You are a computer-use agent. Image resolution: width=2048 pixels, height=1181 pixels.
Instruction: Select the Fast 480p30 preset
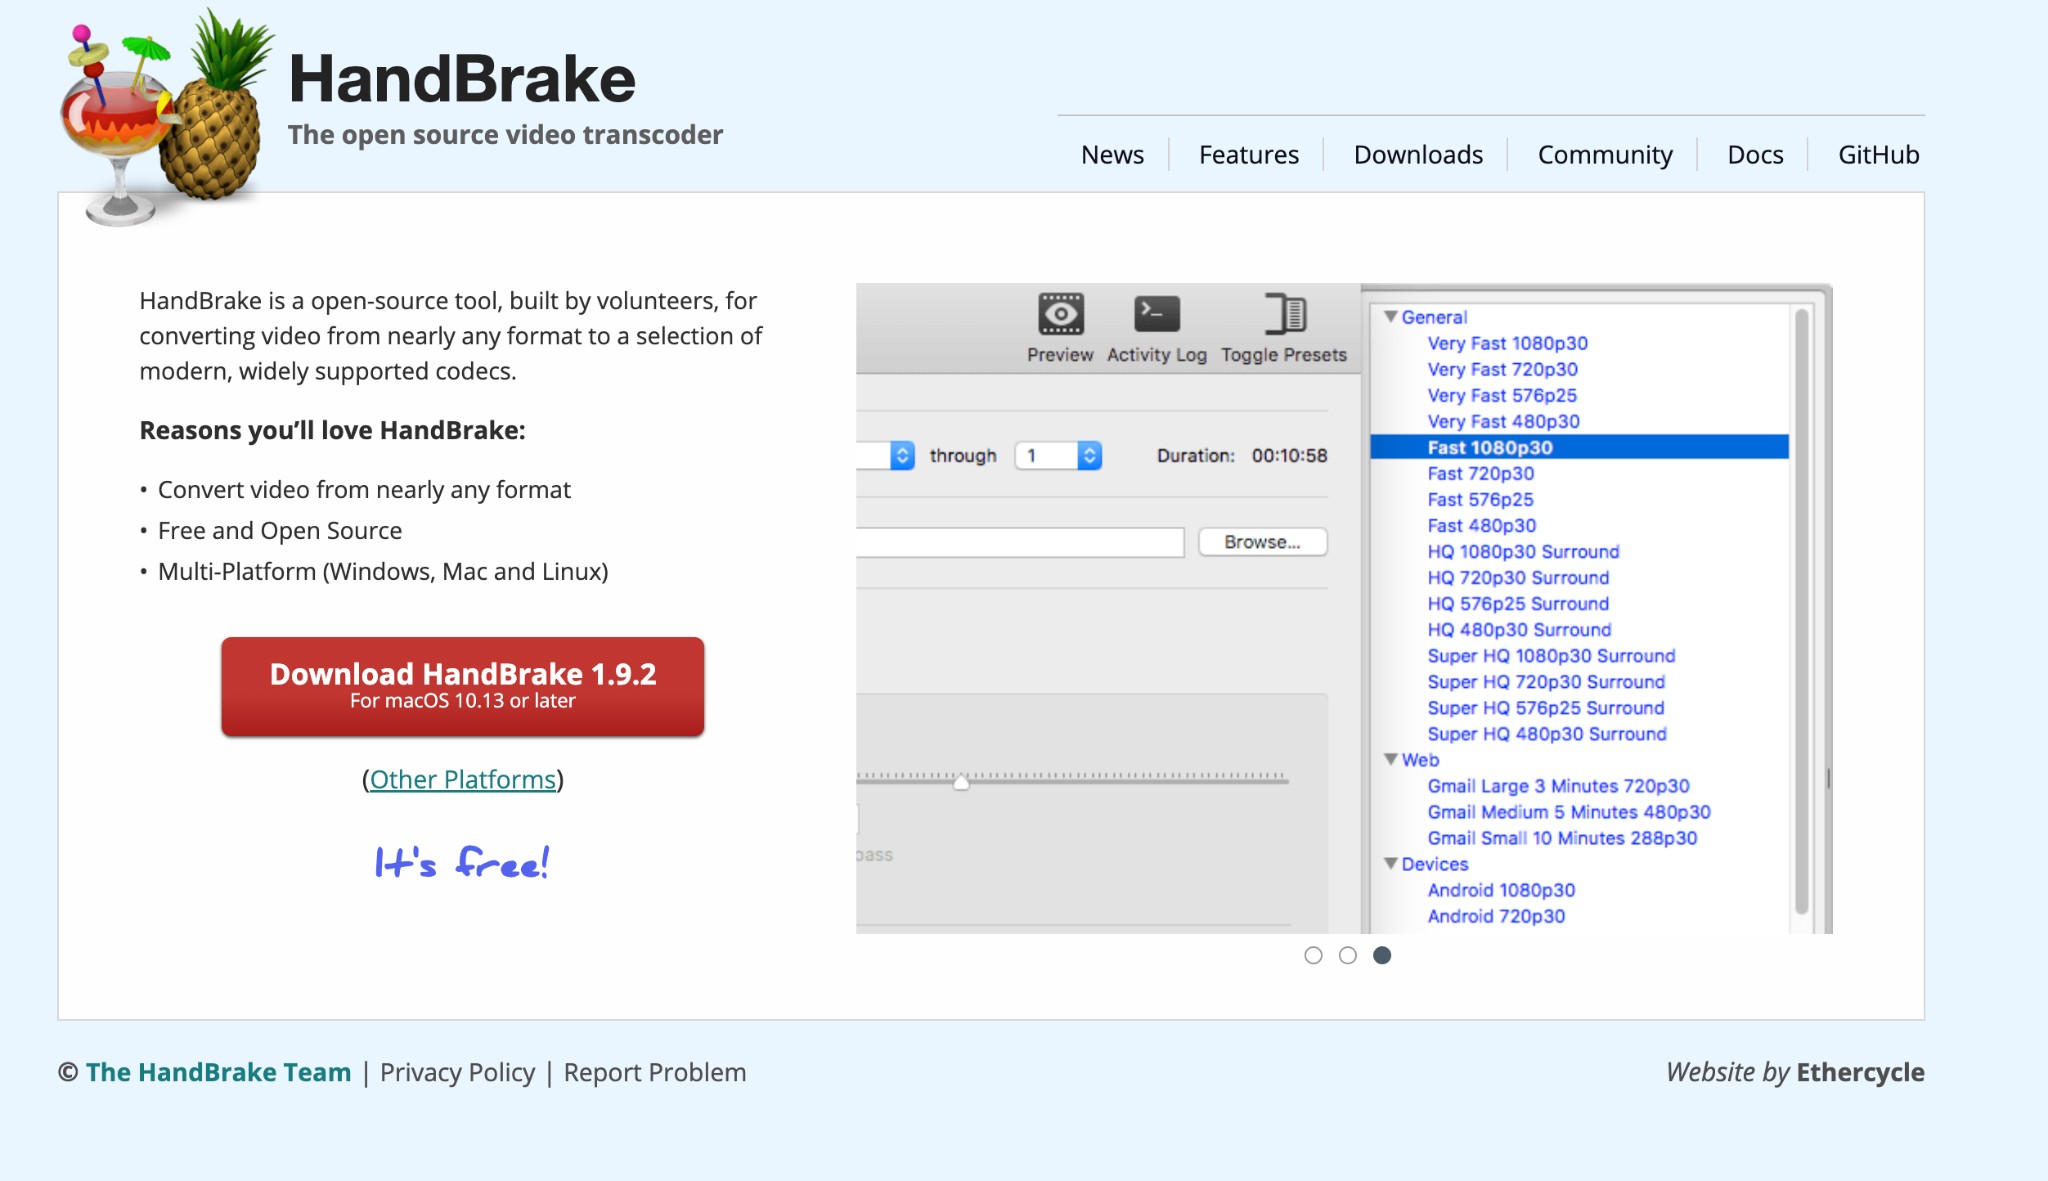1481,525
